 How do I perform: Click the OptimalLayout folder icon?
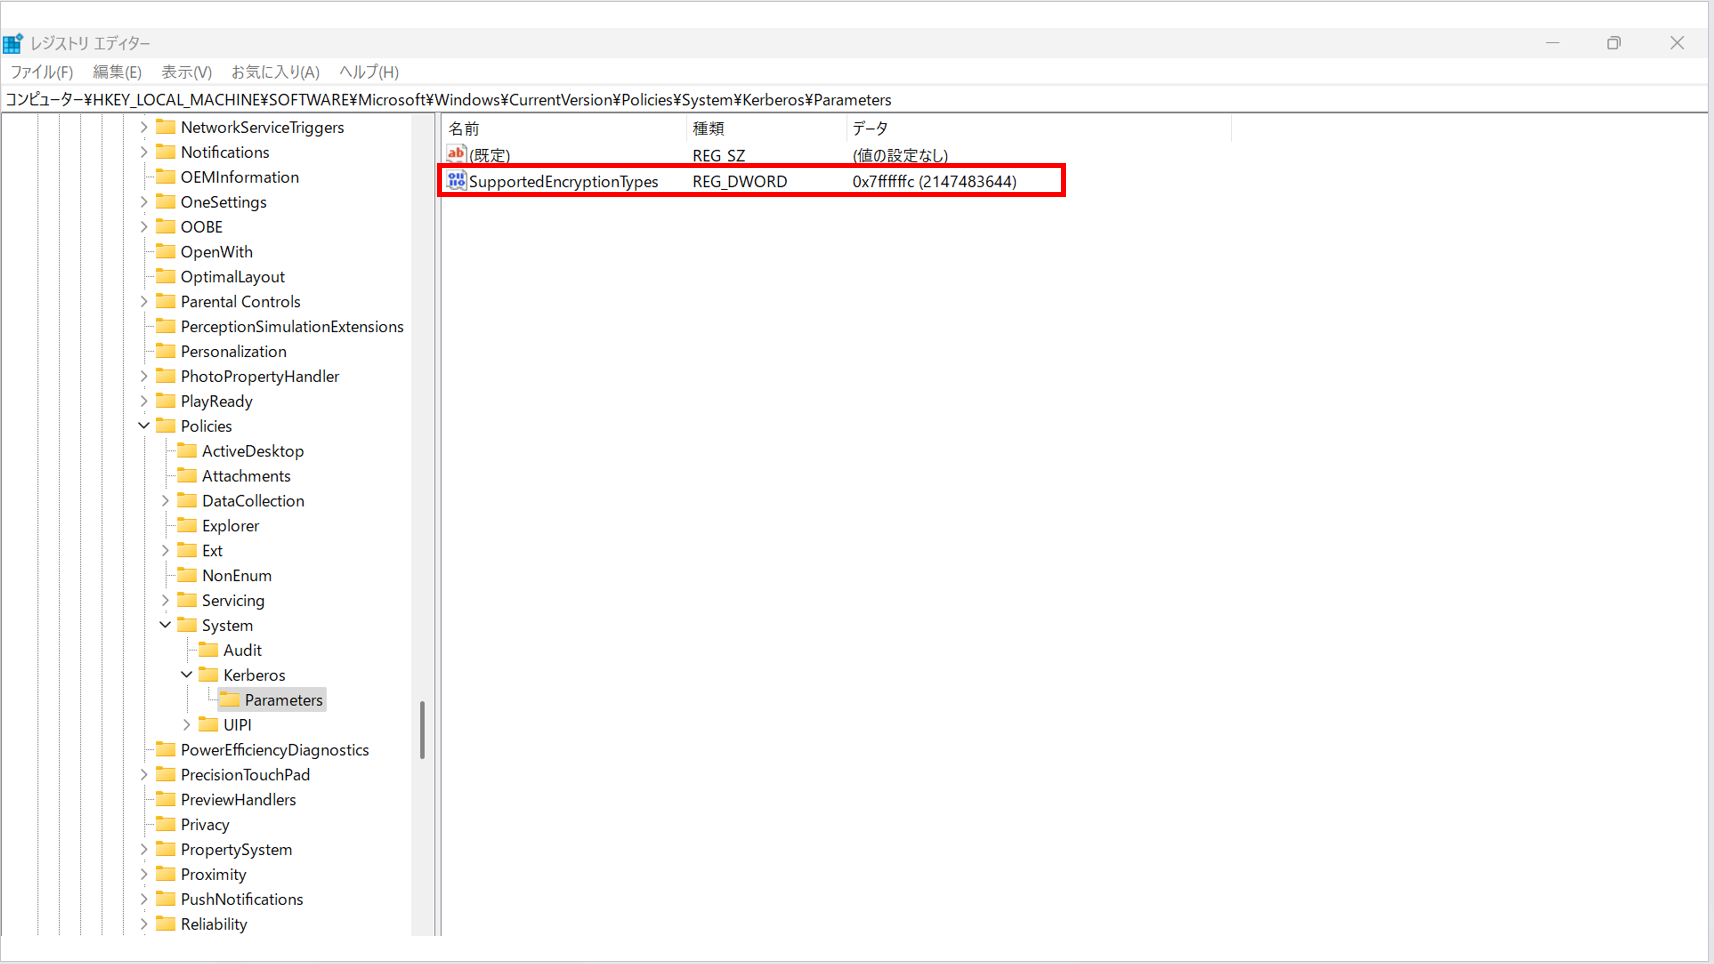click(x=166, y=277)
